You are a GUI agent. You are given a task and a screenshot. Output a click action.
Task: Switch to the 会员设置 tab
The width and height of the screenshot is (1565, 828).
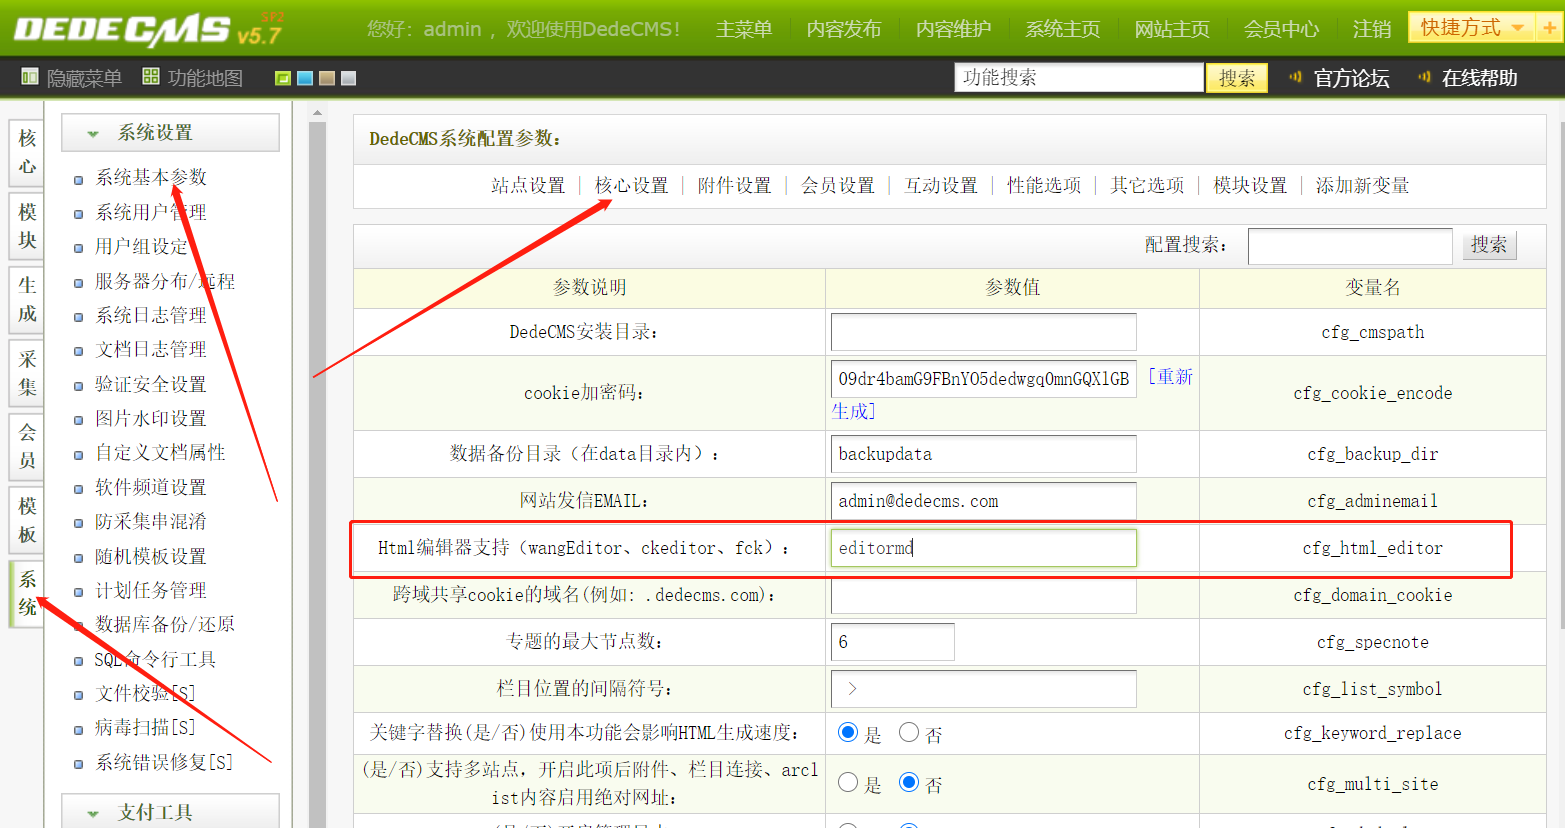click(838, 185)
